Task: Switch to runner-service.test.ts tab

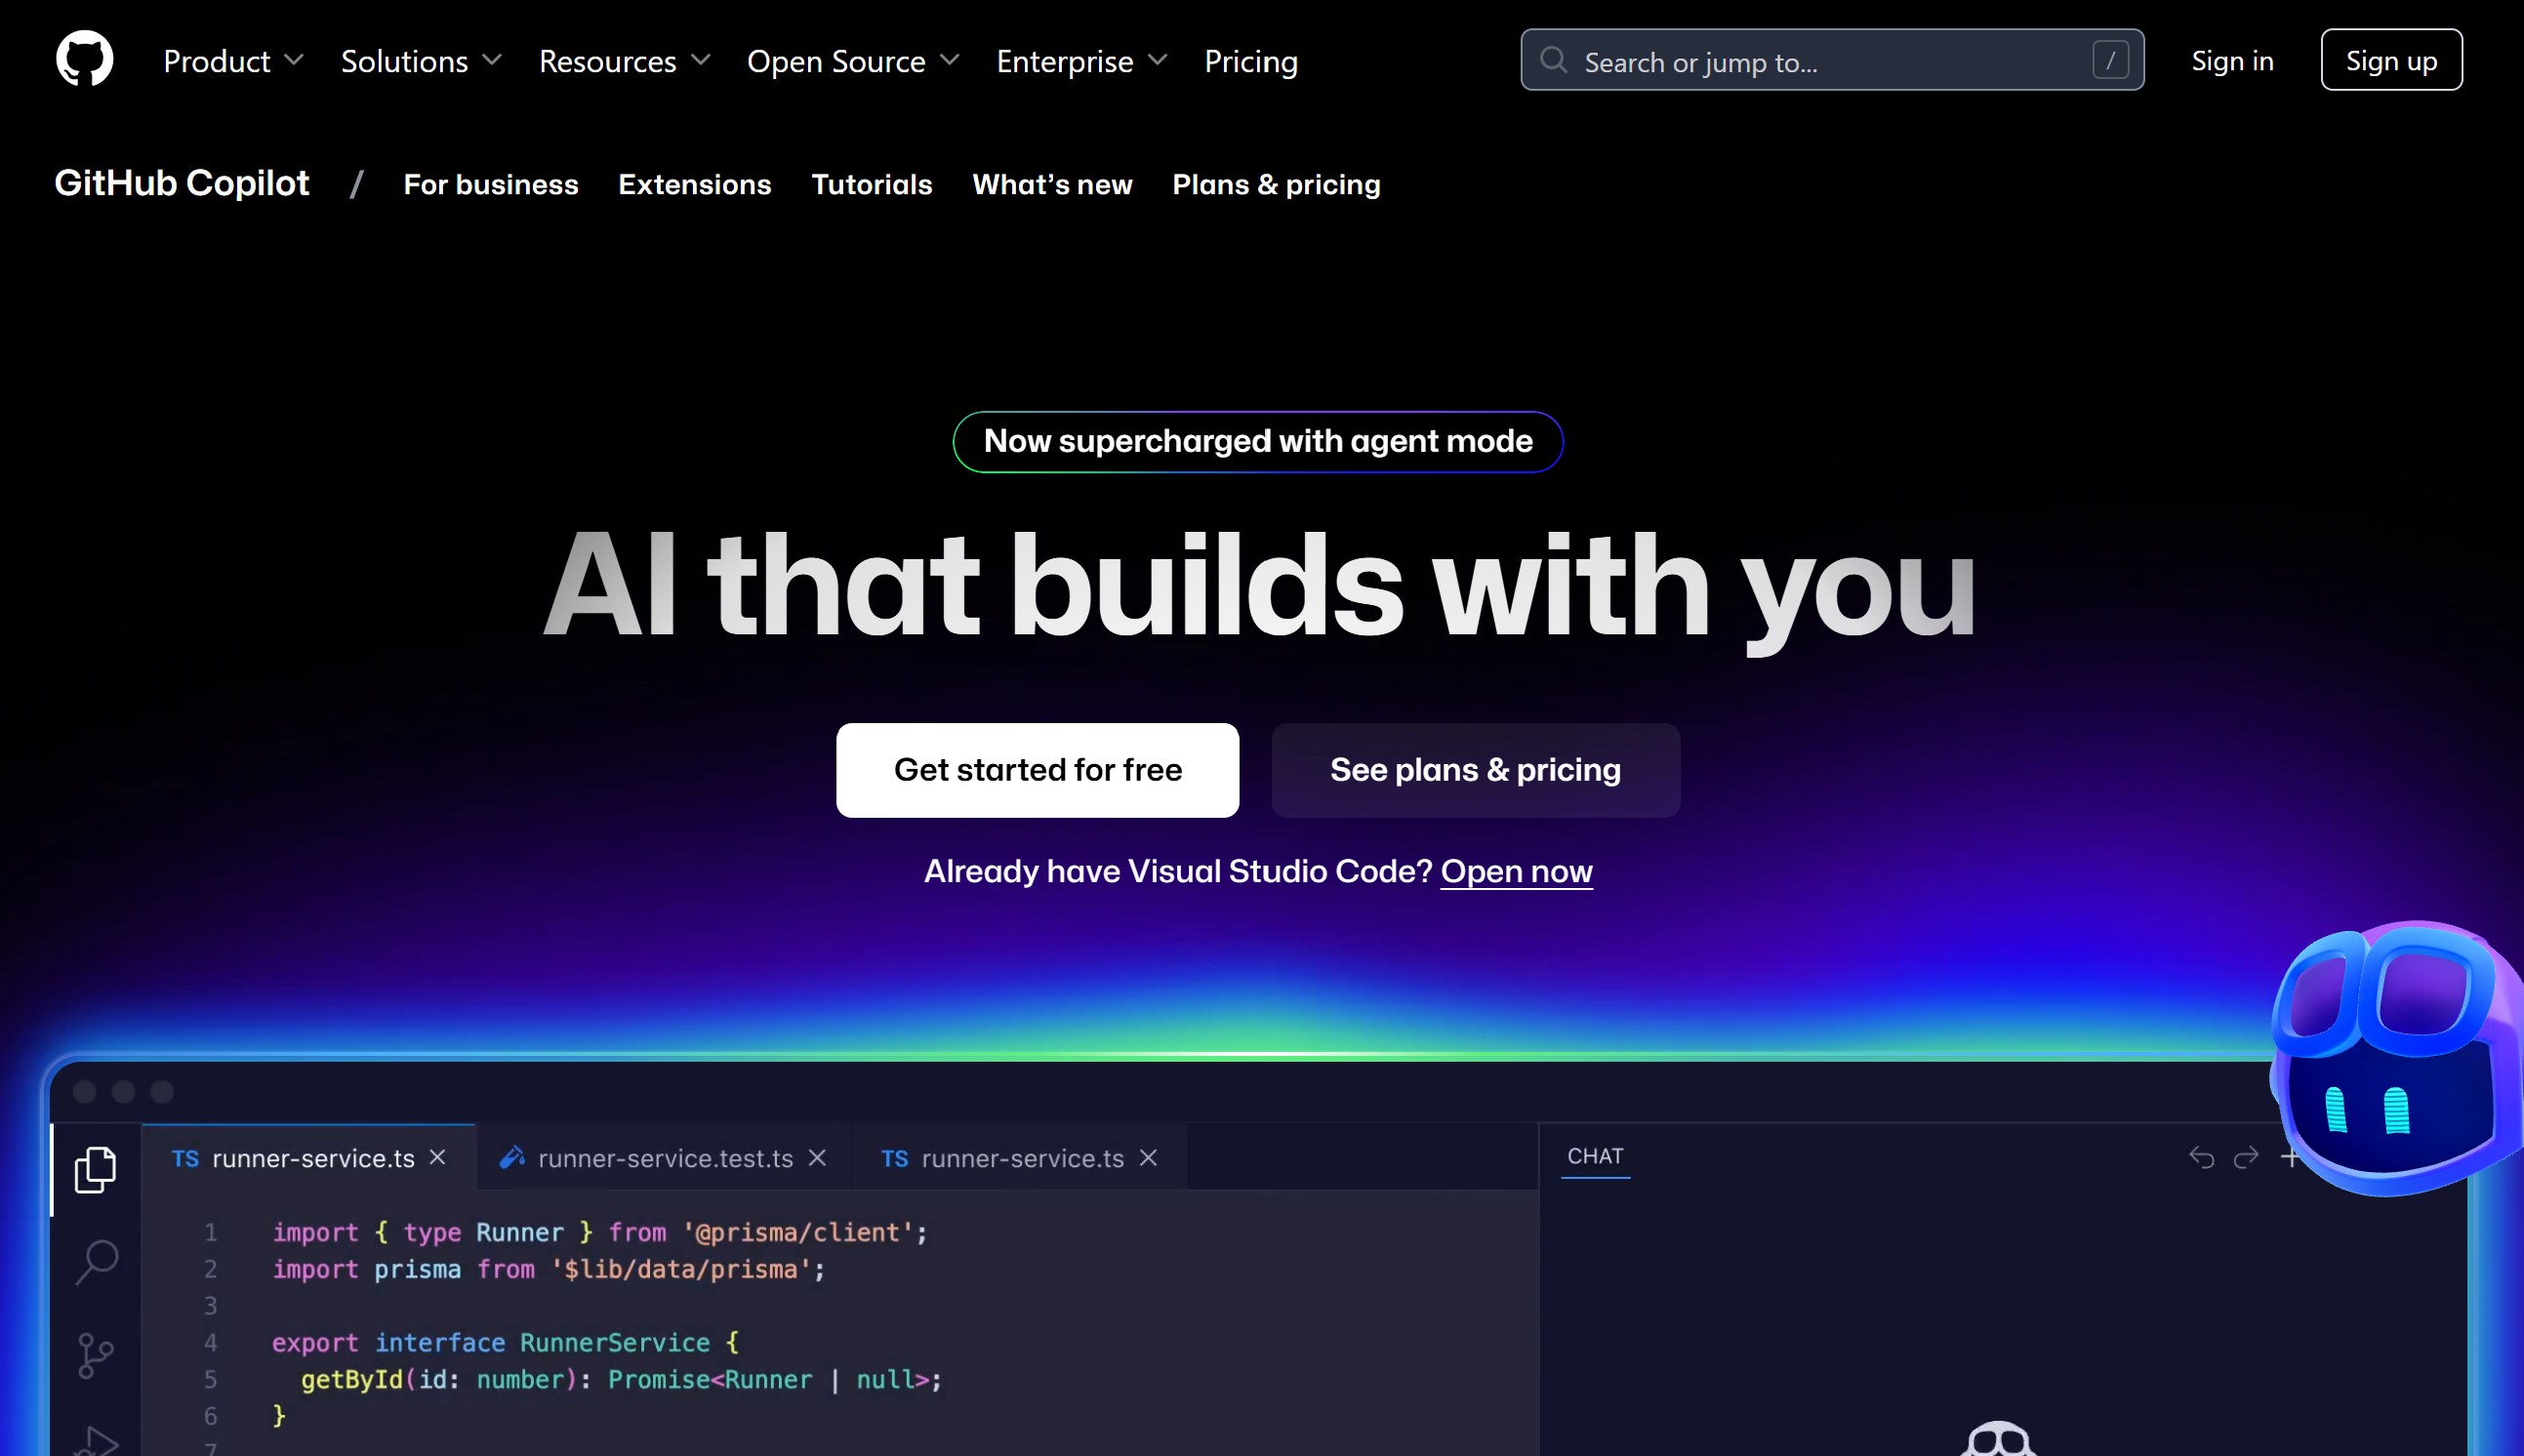Action: coord(665,1158)
